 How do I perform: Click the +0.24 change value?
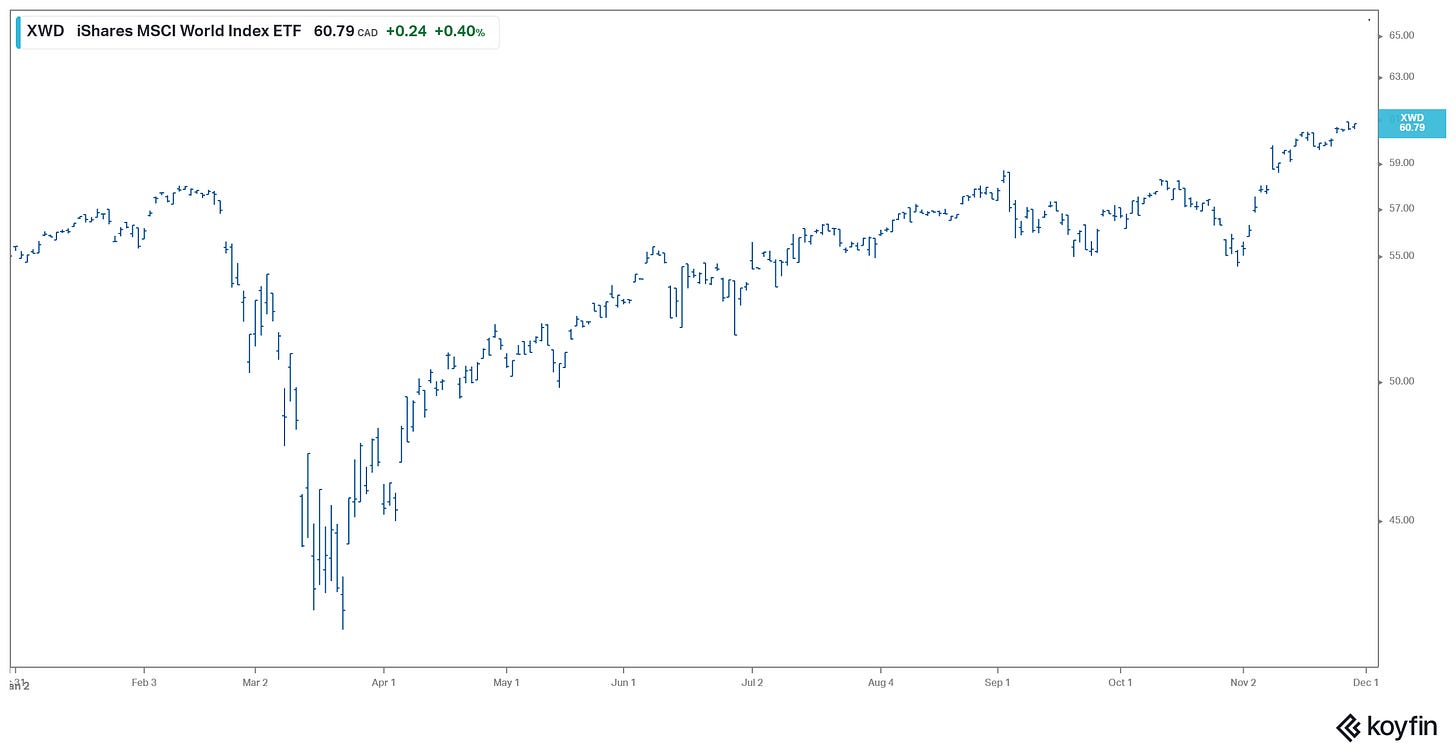click(x=406, y=31)
